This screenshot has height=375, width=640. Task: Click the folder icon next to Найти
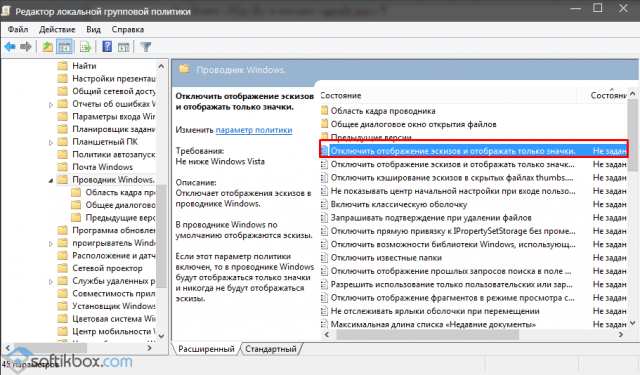62,66
